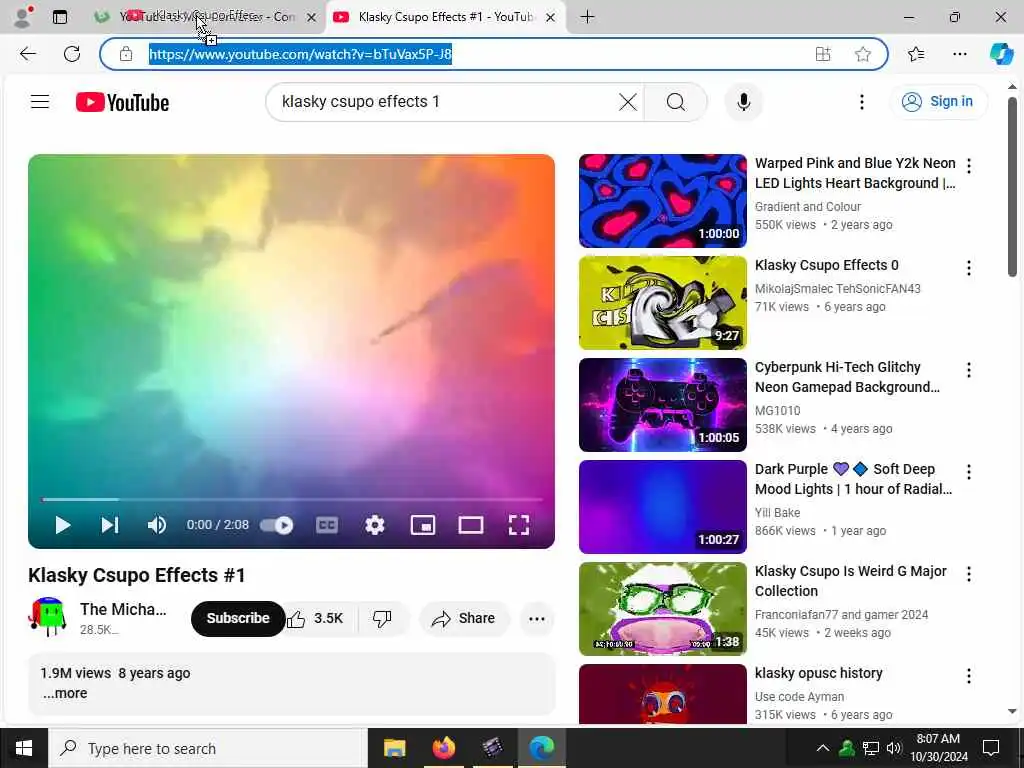Close Klasky Csupo Effects #1 tab
This screenshot has height=768, width=1024.
(x=551, y=18)
